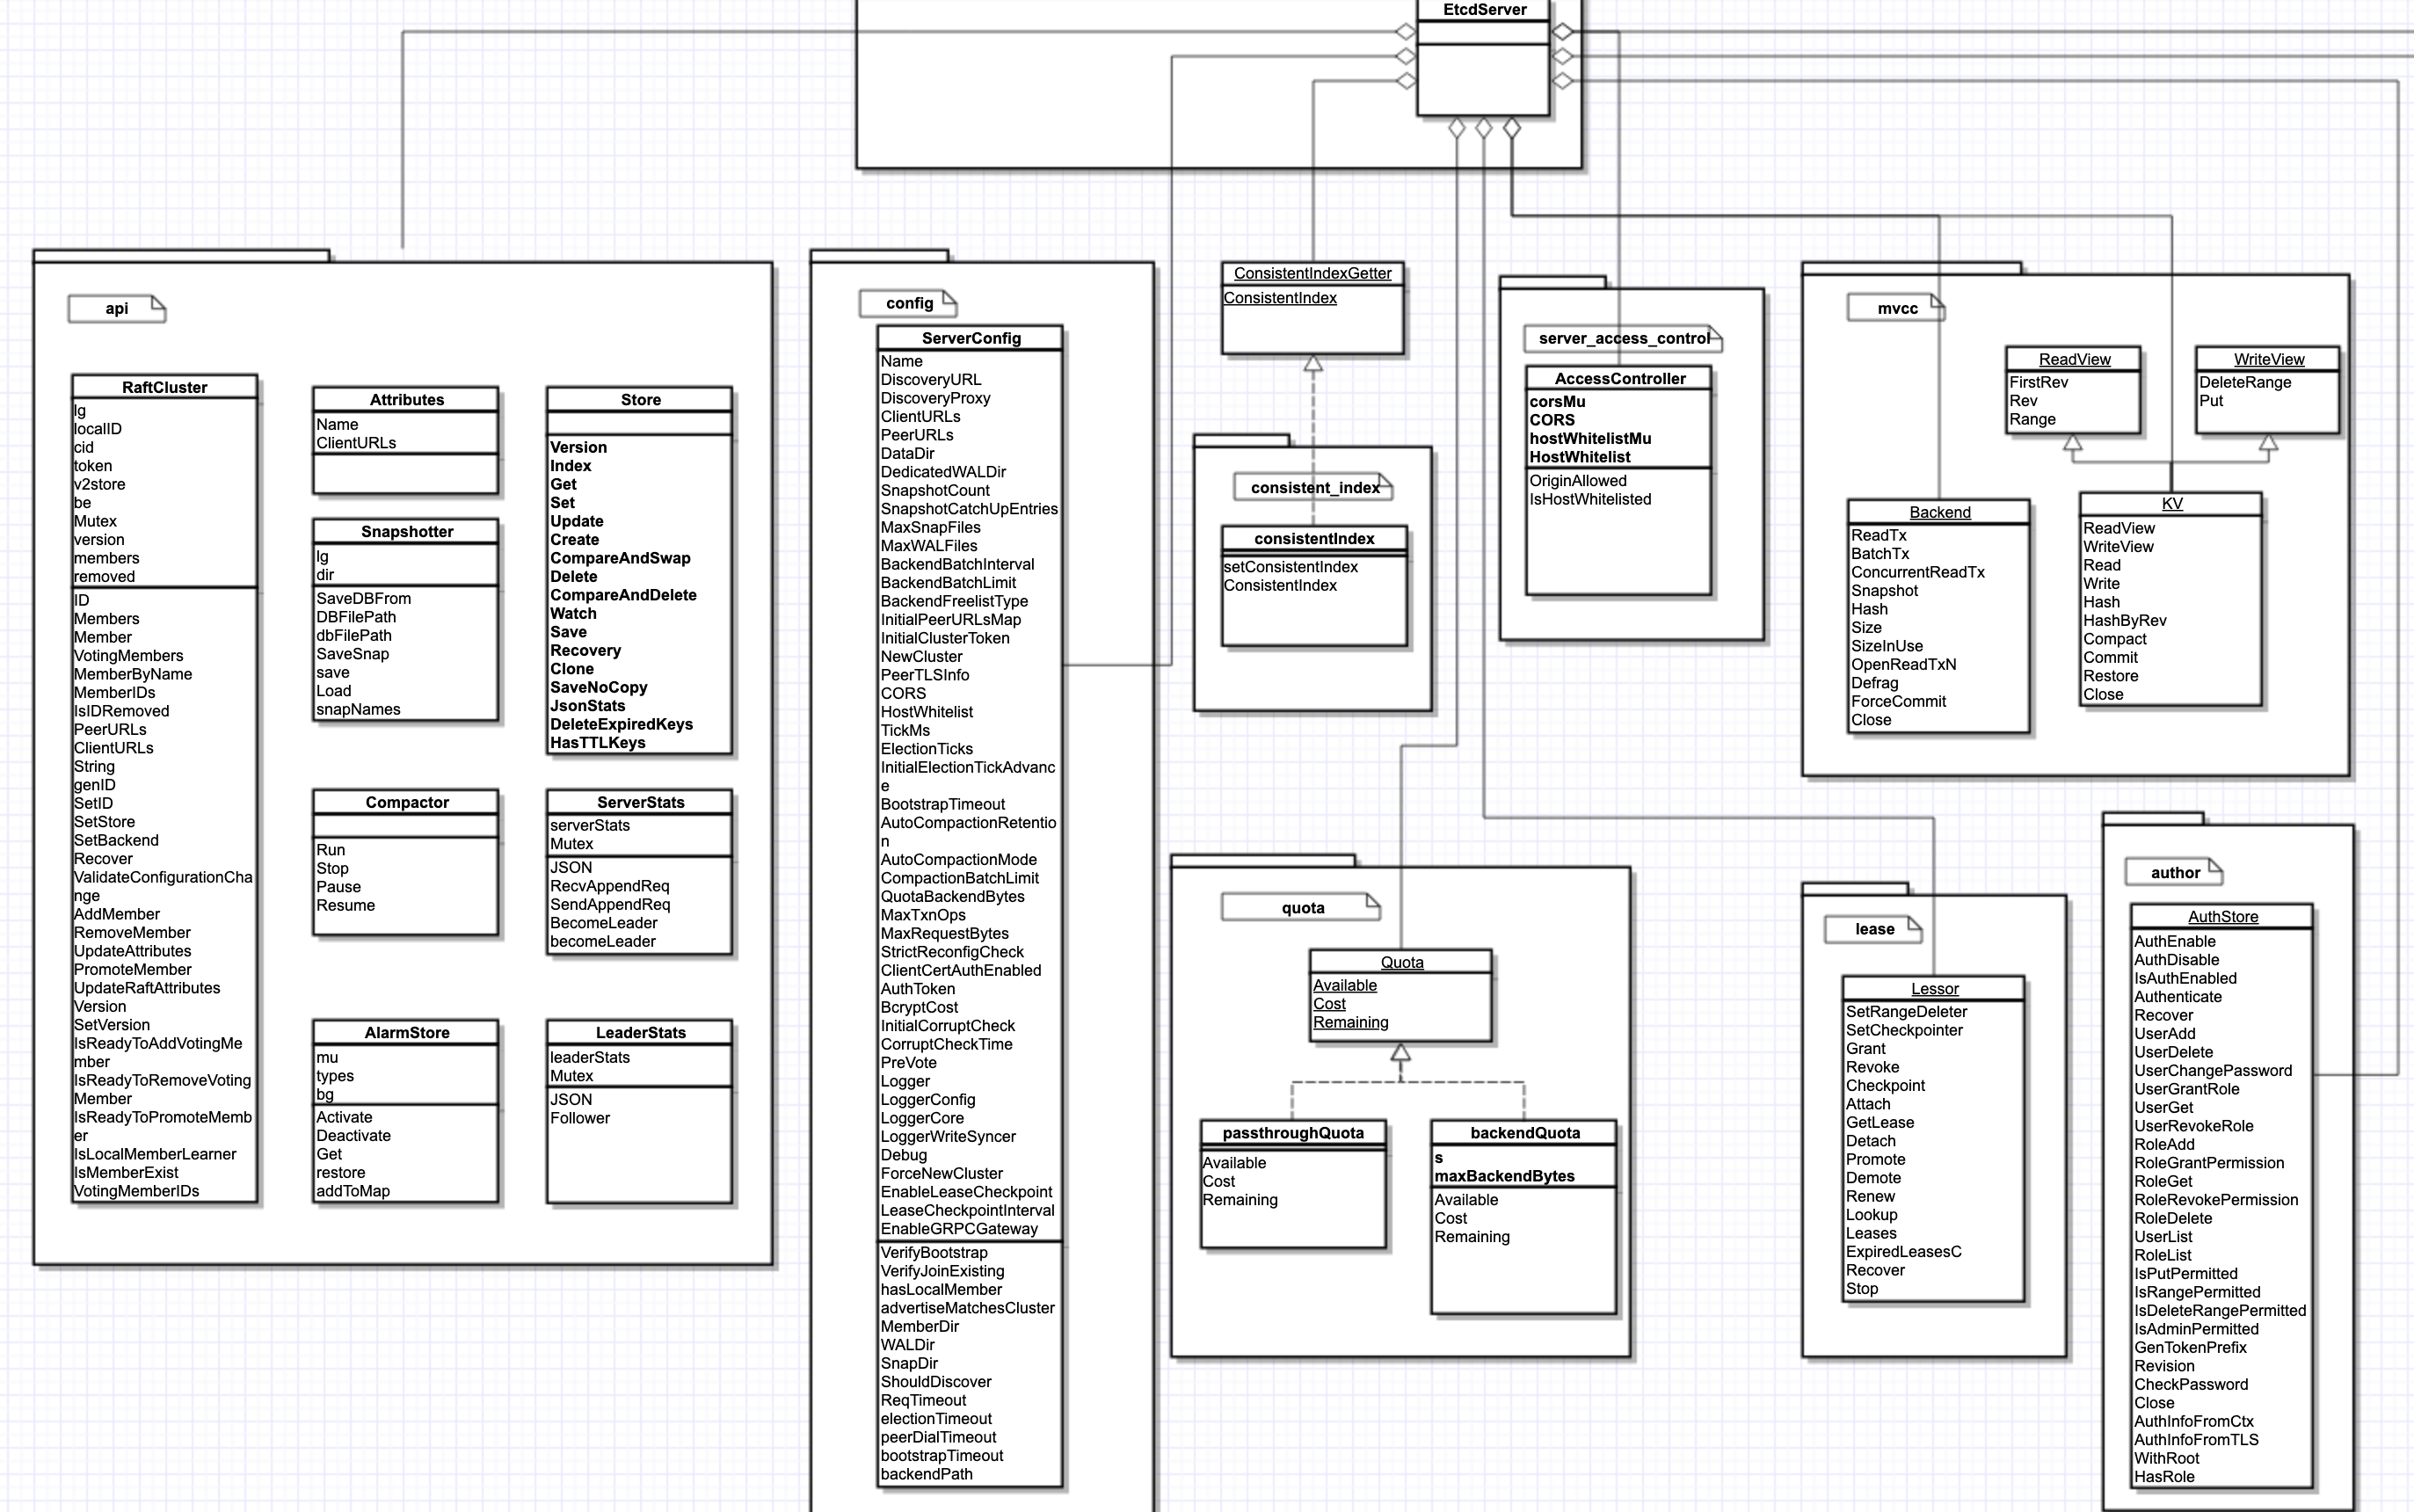Viewport: 2414px width, 1512px height.
Task: Click the ServerConfig class header
Action: pos(971,339)
